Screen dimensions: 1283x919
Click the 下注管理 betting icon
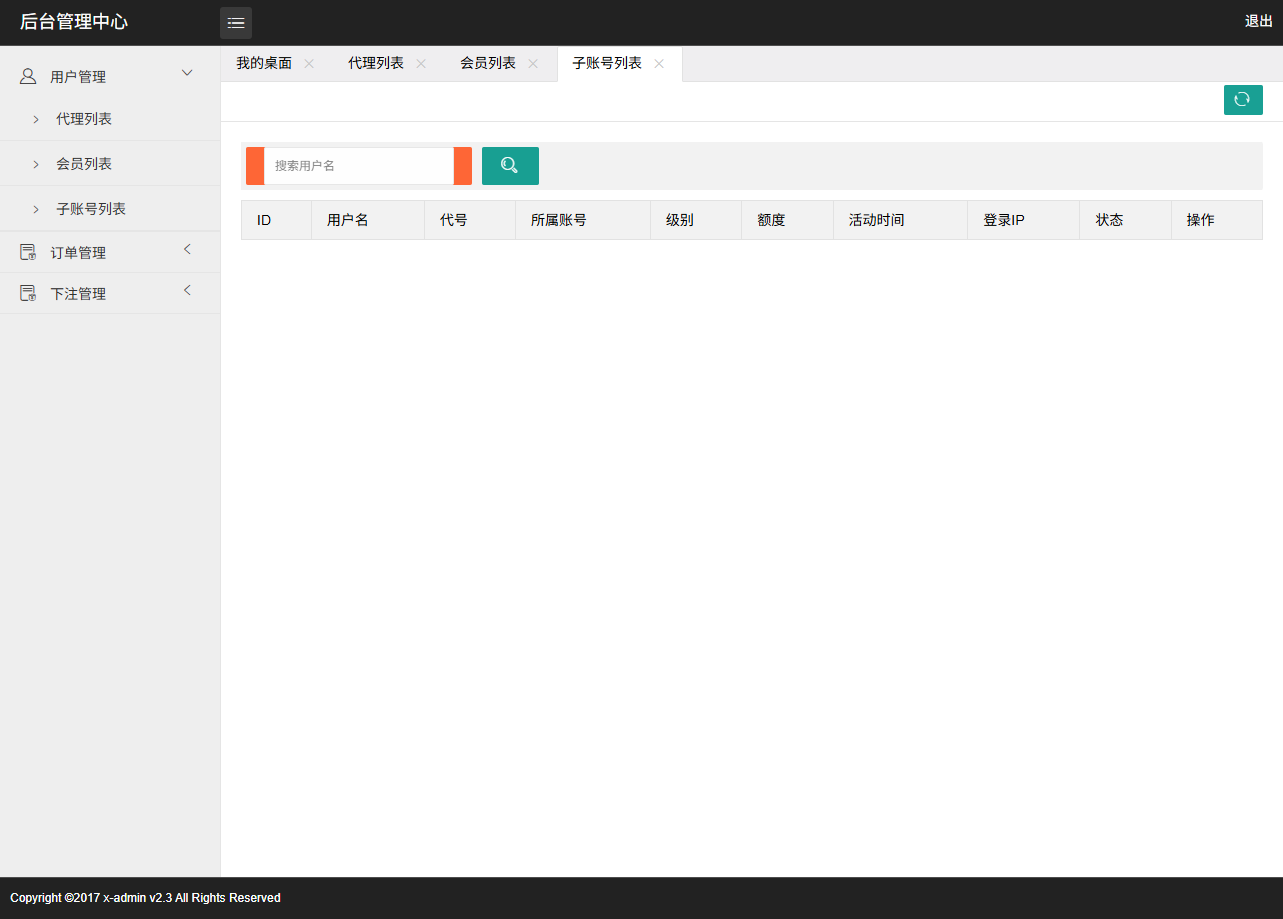[x=28, y=294]
